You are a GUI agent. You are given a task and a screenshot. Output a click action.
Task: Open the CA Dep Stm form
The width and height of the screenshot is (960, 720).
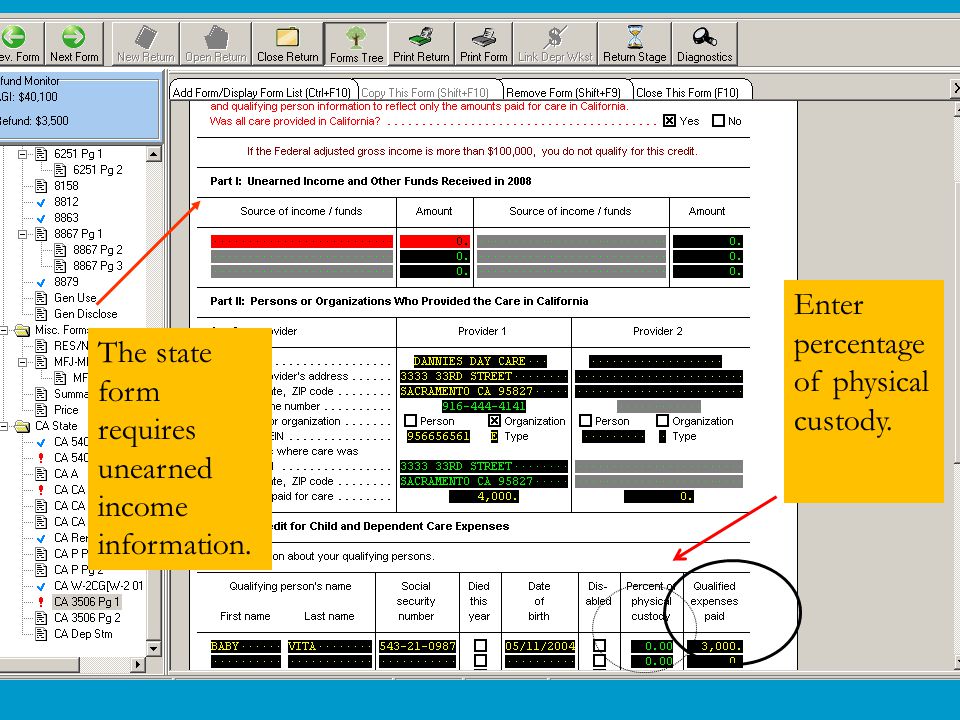(x=83, y=634)
